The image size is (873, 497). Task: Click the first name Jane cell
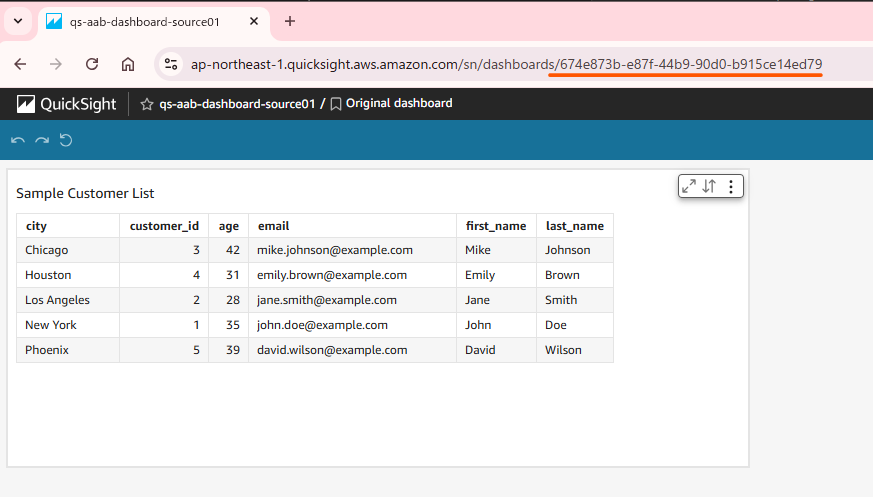(496, 300)
